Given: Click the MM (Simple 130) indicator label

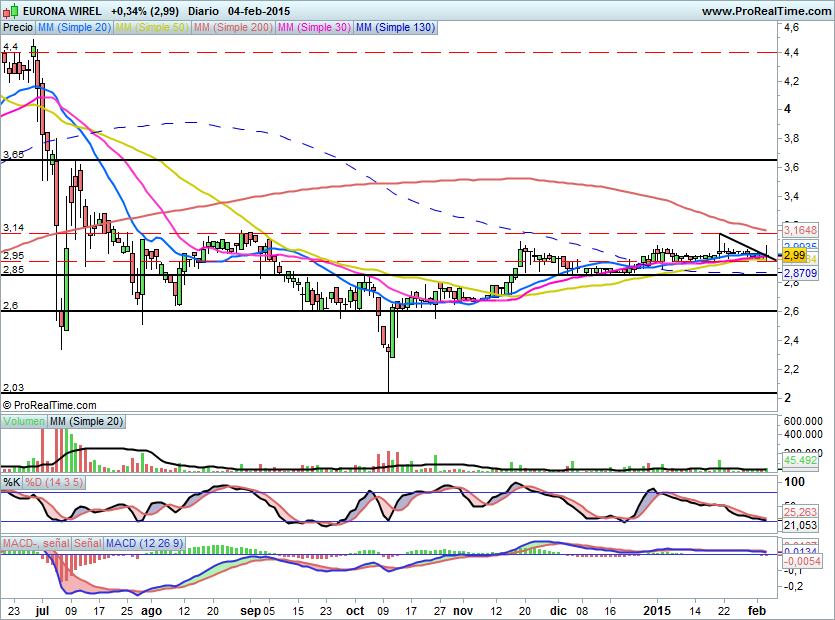Looking at the screenshot, I should (x=395, y=28).
